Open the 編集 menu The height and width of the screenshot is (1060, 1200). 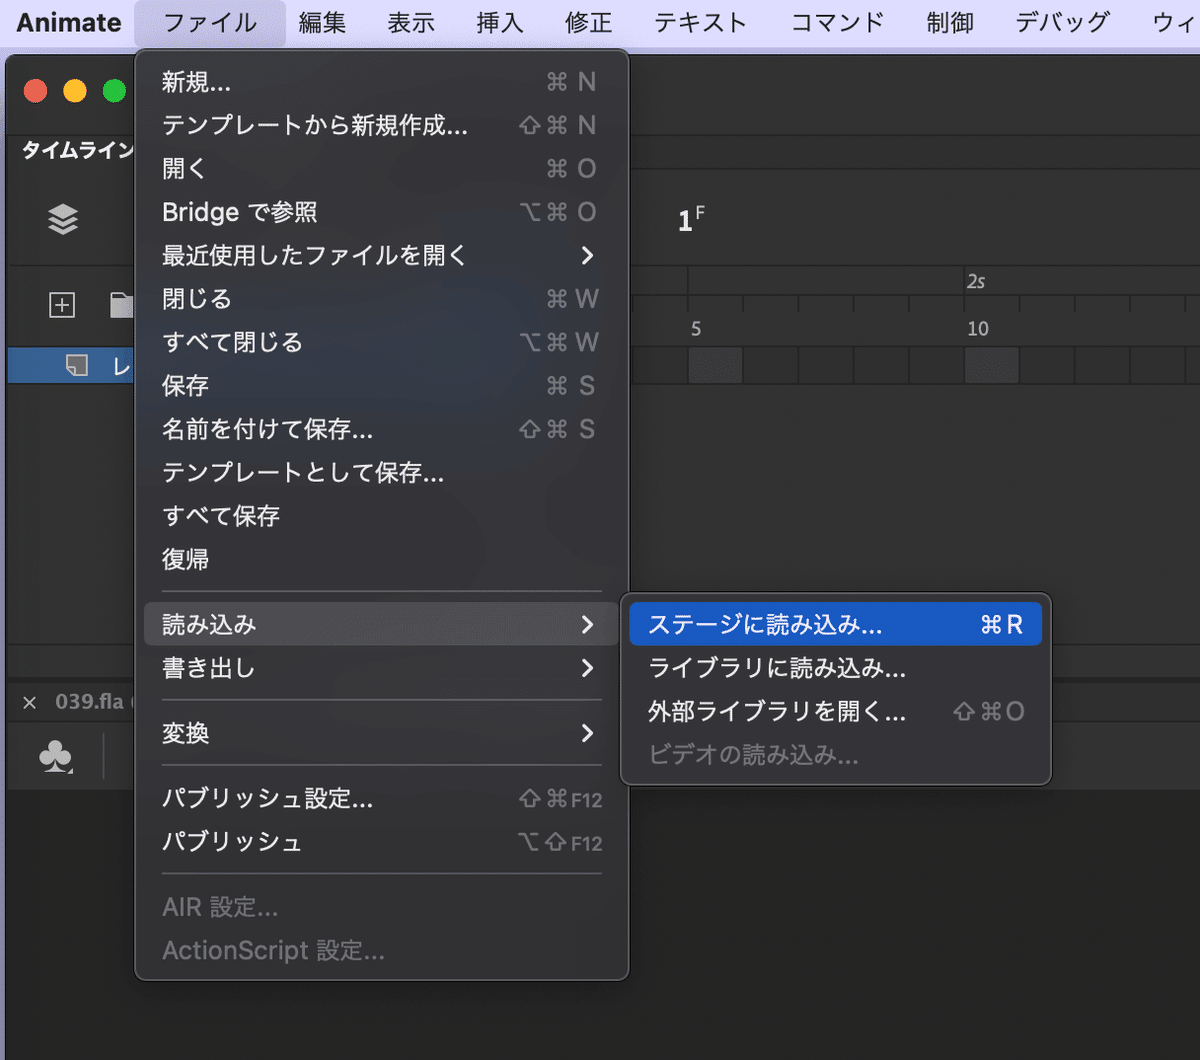coord(322,23)
